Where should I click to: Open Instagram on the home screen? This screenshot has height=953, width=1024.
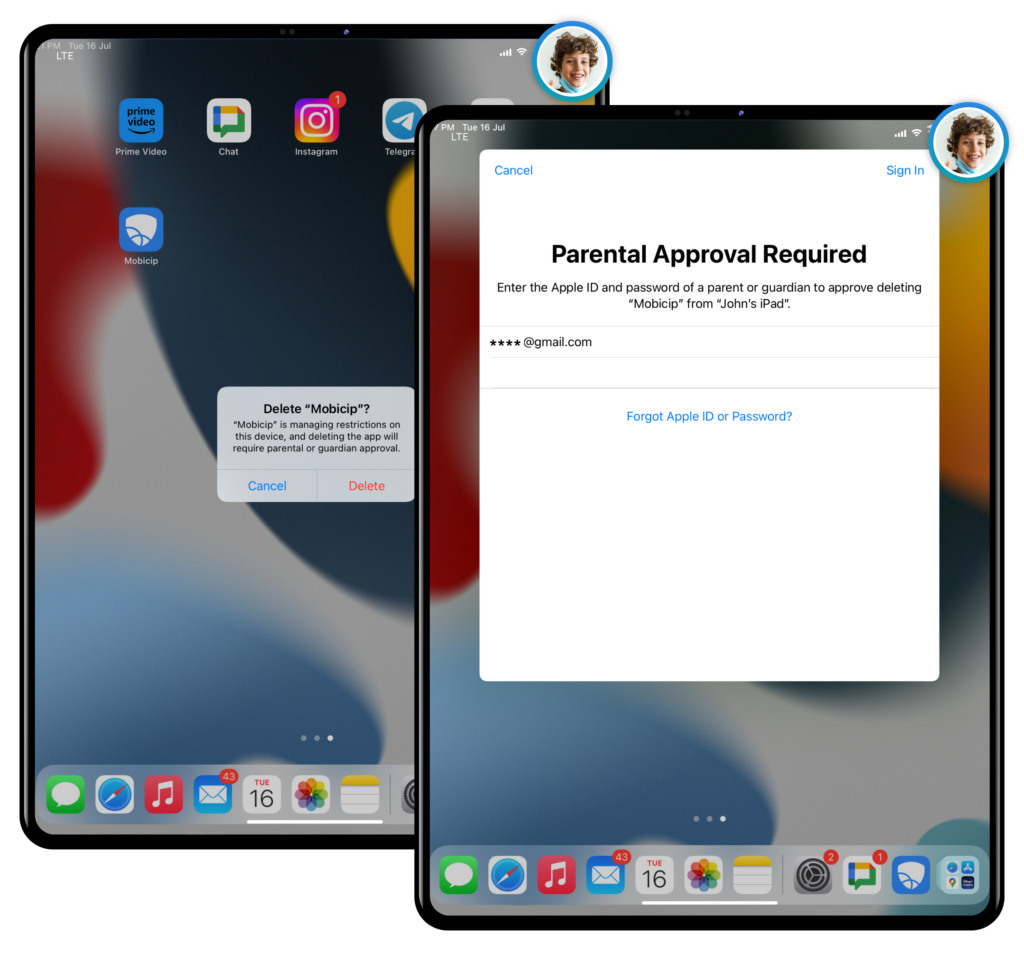316,121
